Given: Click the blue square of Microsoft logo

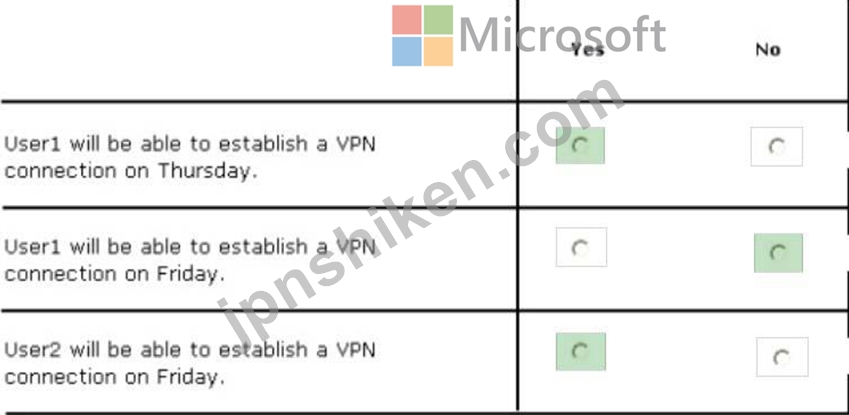Looking at the screenshot, I should pos(407,51).
